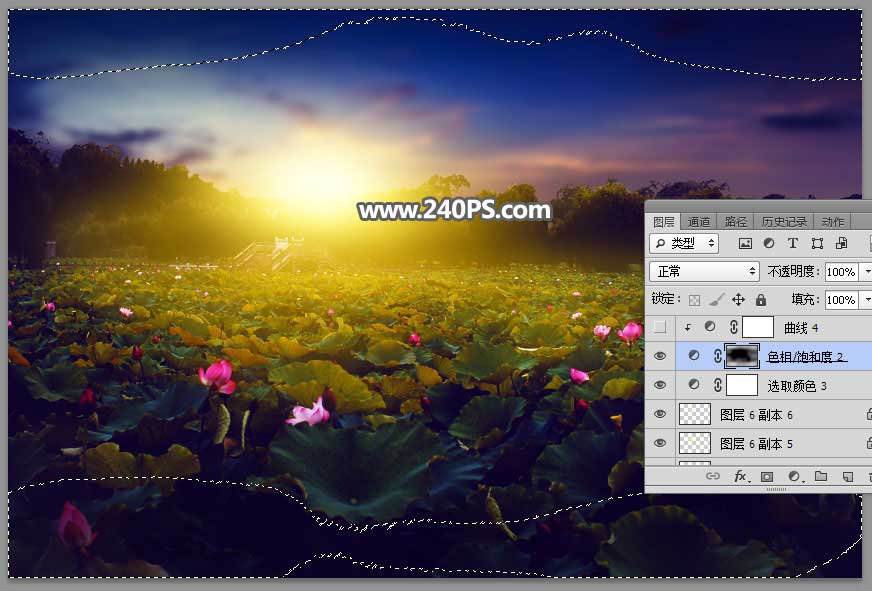The width and height of the screenshot is (872, 591).
Task: Open the layer styles fx menu
Action: point(740,477)
